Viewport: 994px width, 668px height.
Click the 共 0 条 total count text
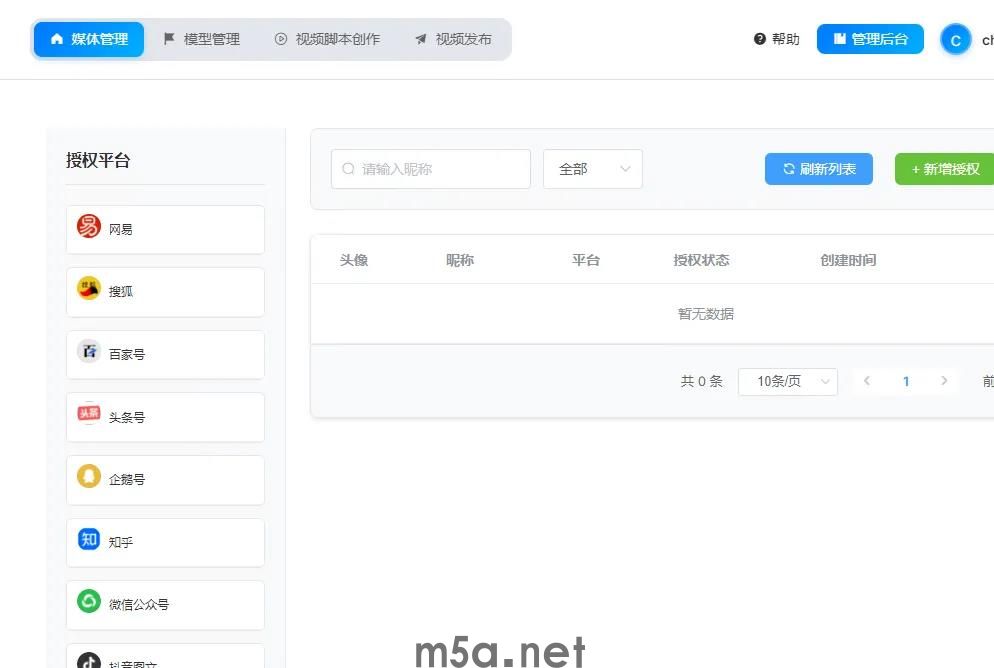[701, 382]
